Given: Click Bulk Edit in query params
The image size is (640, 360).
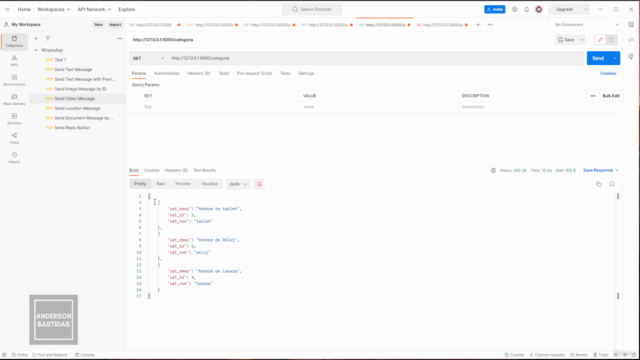Looking at the screenshot, I should coord(611,96).
